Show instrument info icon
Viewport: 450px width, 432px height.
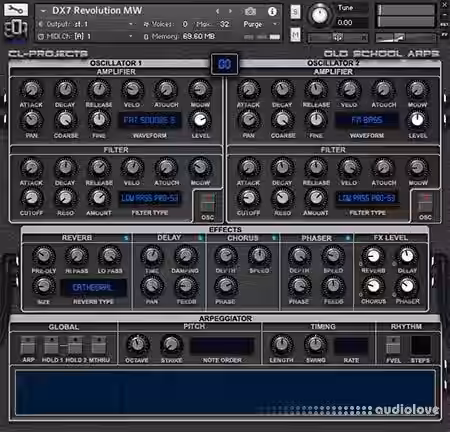(x=272, y=12)
